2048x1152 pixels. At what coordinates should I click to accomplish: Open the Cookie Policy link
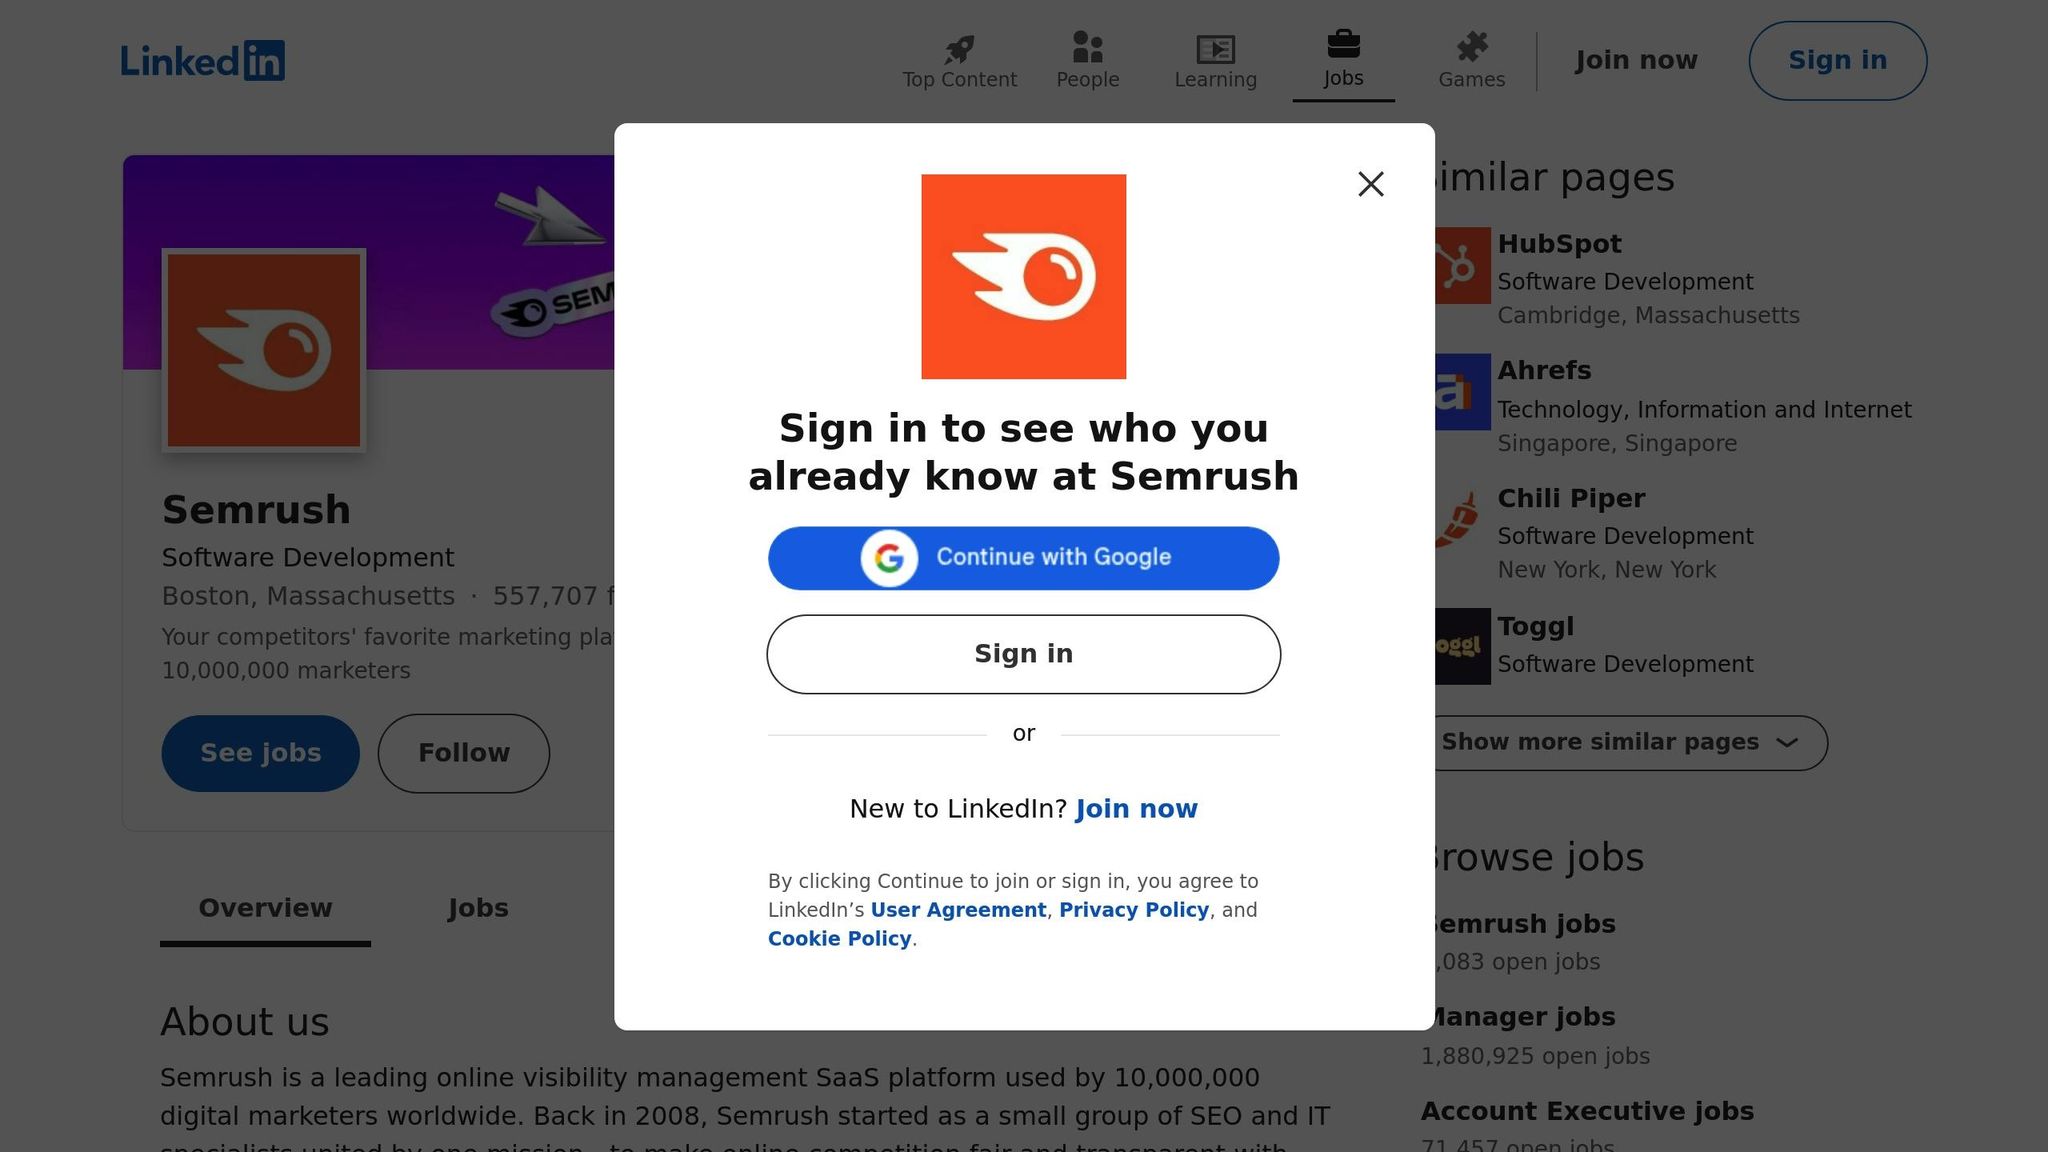pyautogui.click(x=839, y=939)
